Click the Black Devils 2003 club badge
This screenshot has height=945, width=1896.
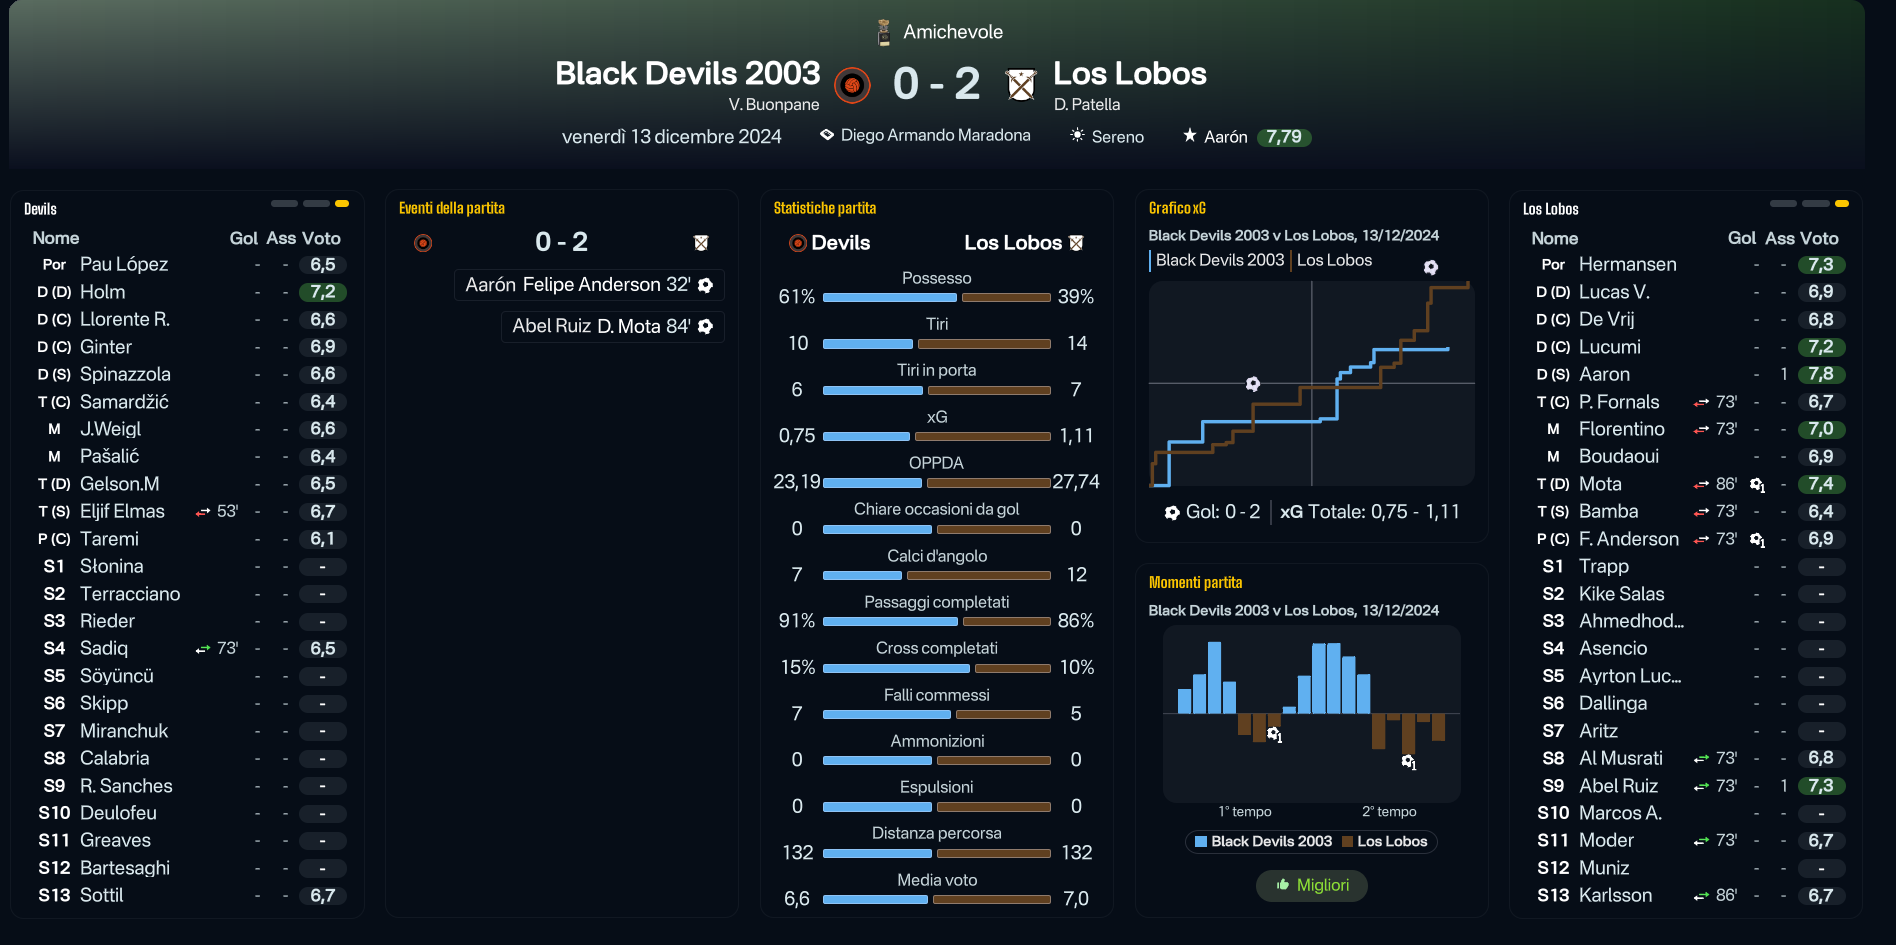pyautogui.click(x=852, y=85)
